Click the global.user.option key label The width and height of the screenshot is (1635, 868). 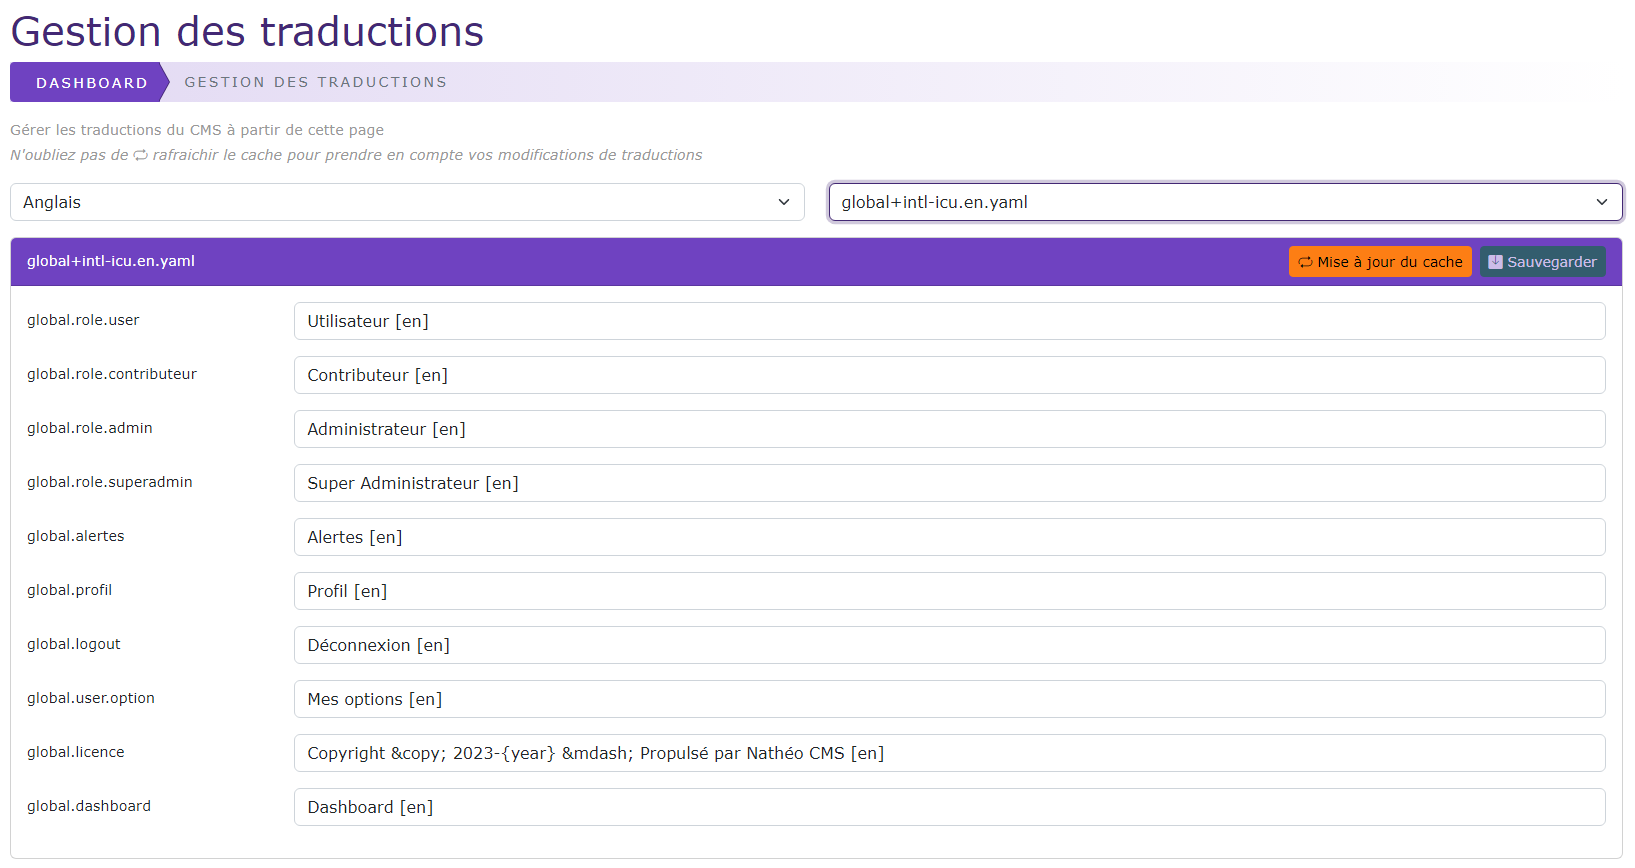tap(91, 698)
